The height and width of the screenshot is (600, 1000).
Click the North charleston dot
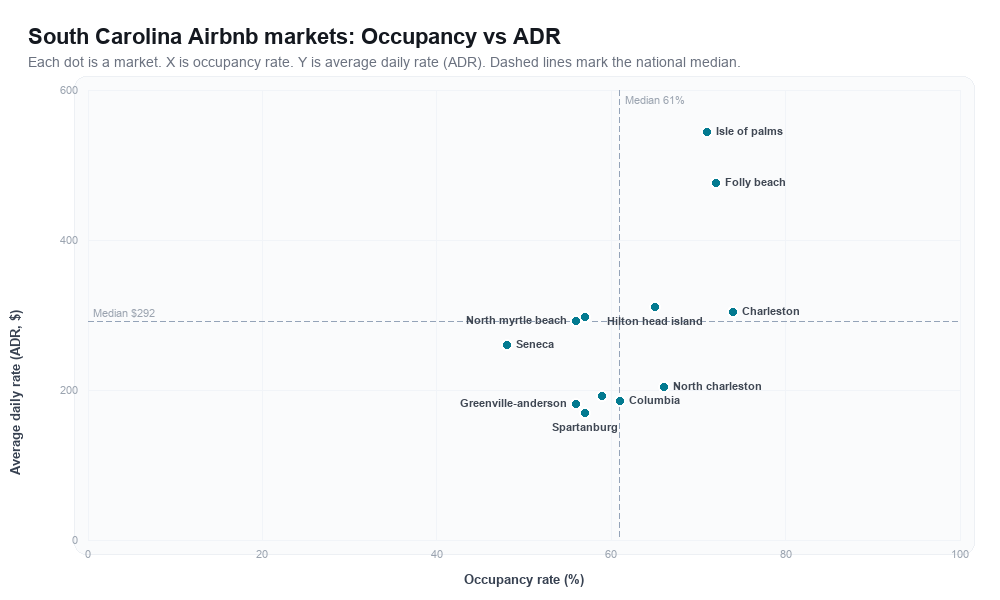pyautogui.click(x=664, y=387)
